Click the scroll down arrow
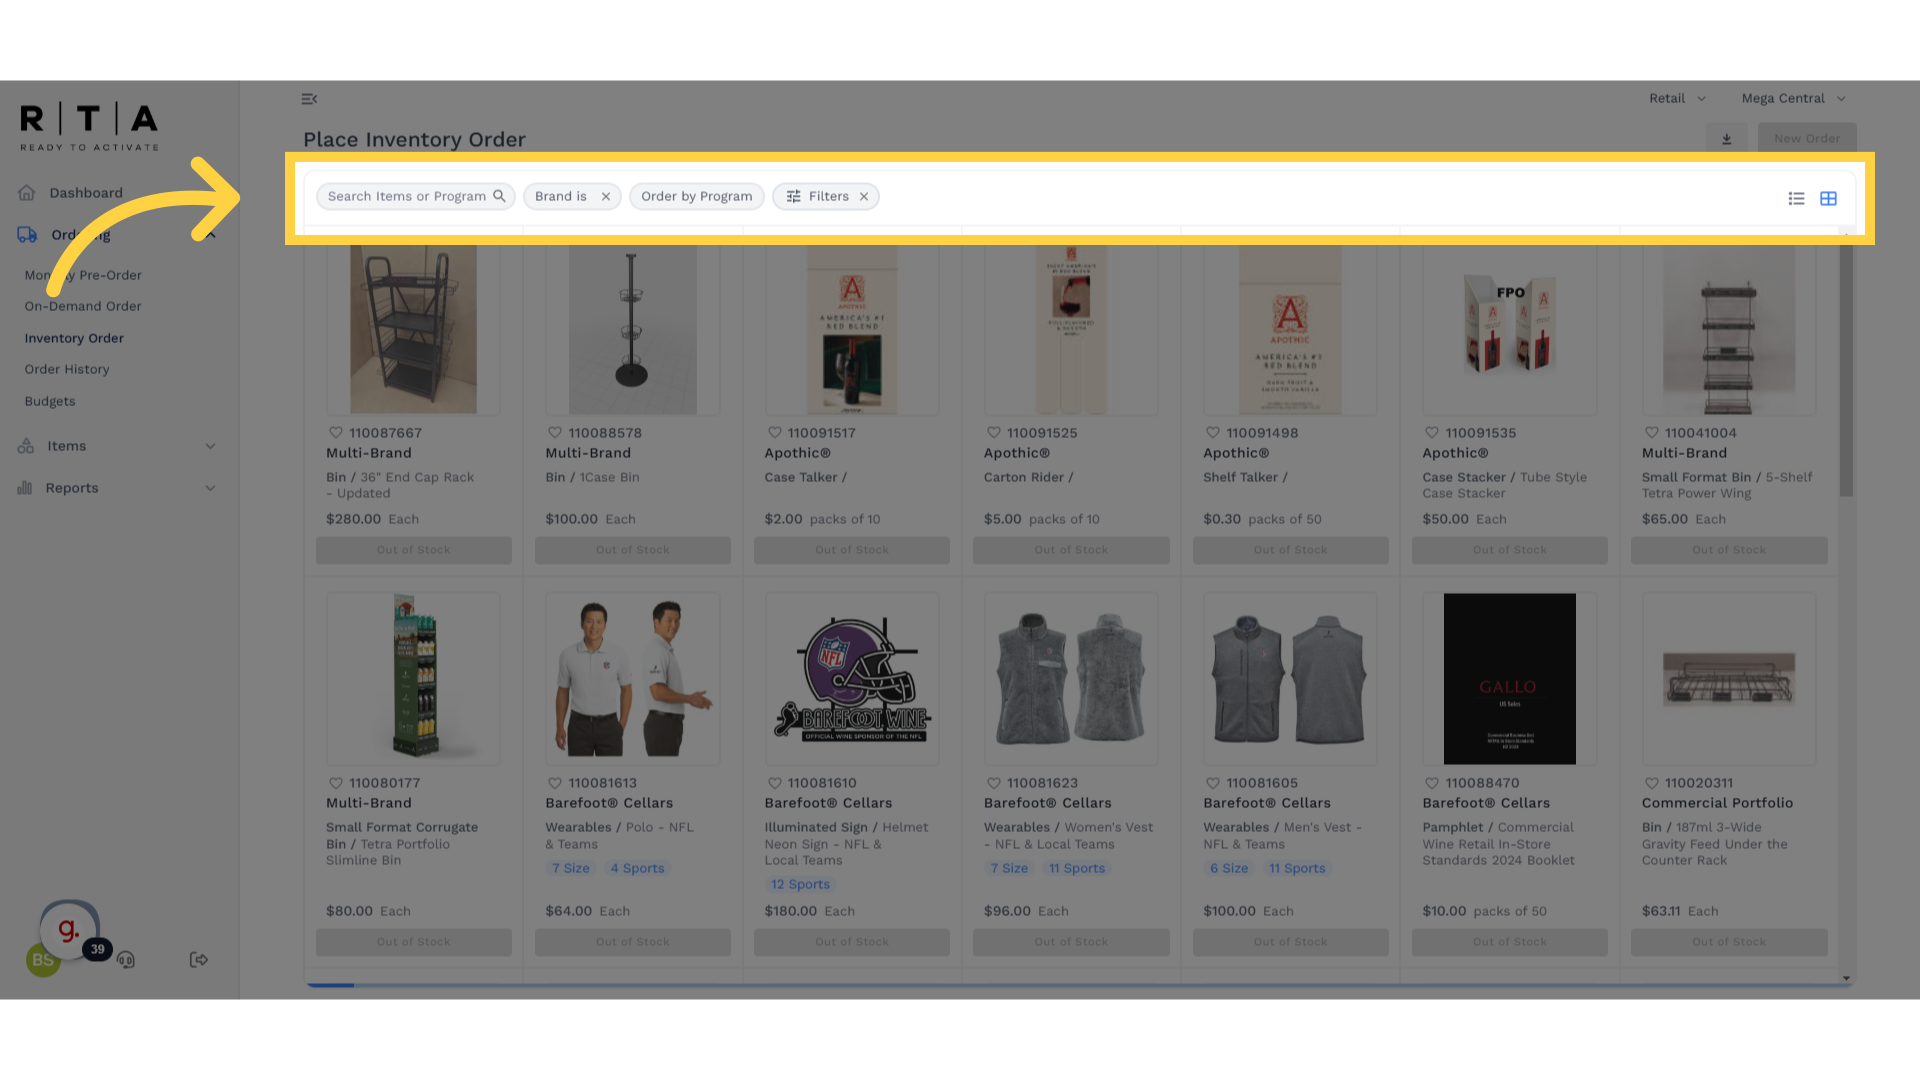Viewport: 1920px width, 1080px height. pyautogui.click(x=1846, y=978)
